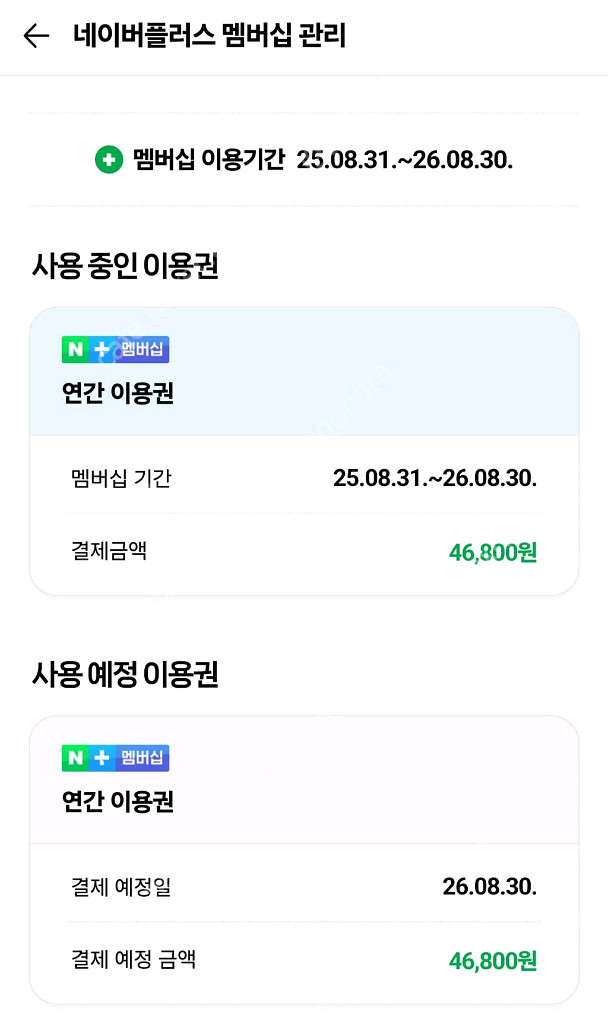Click 연간 이용권 title on active card

(115, 393)
